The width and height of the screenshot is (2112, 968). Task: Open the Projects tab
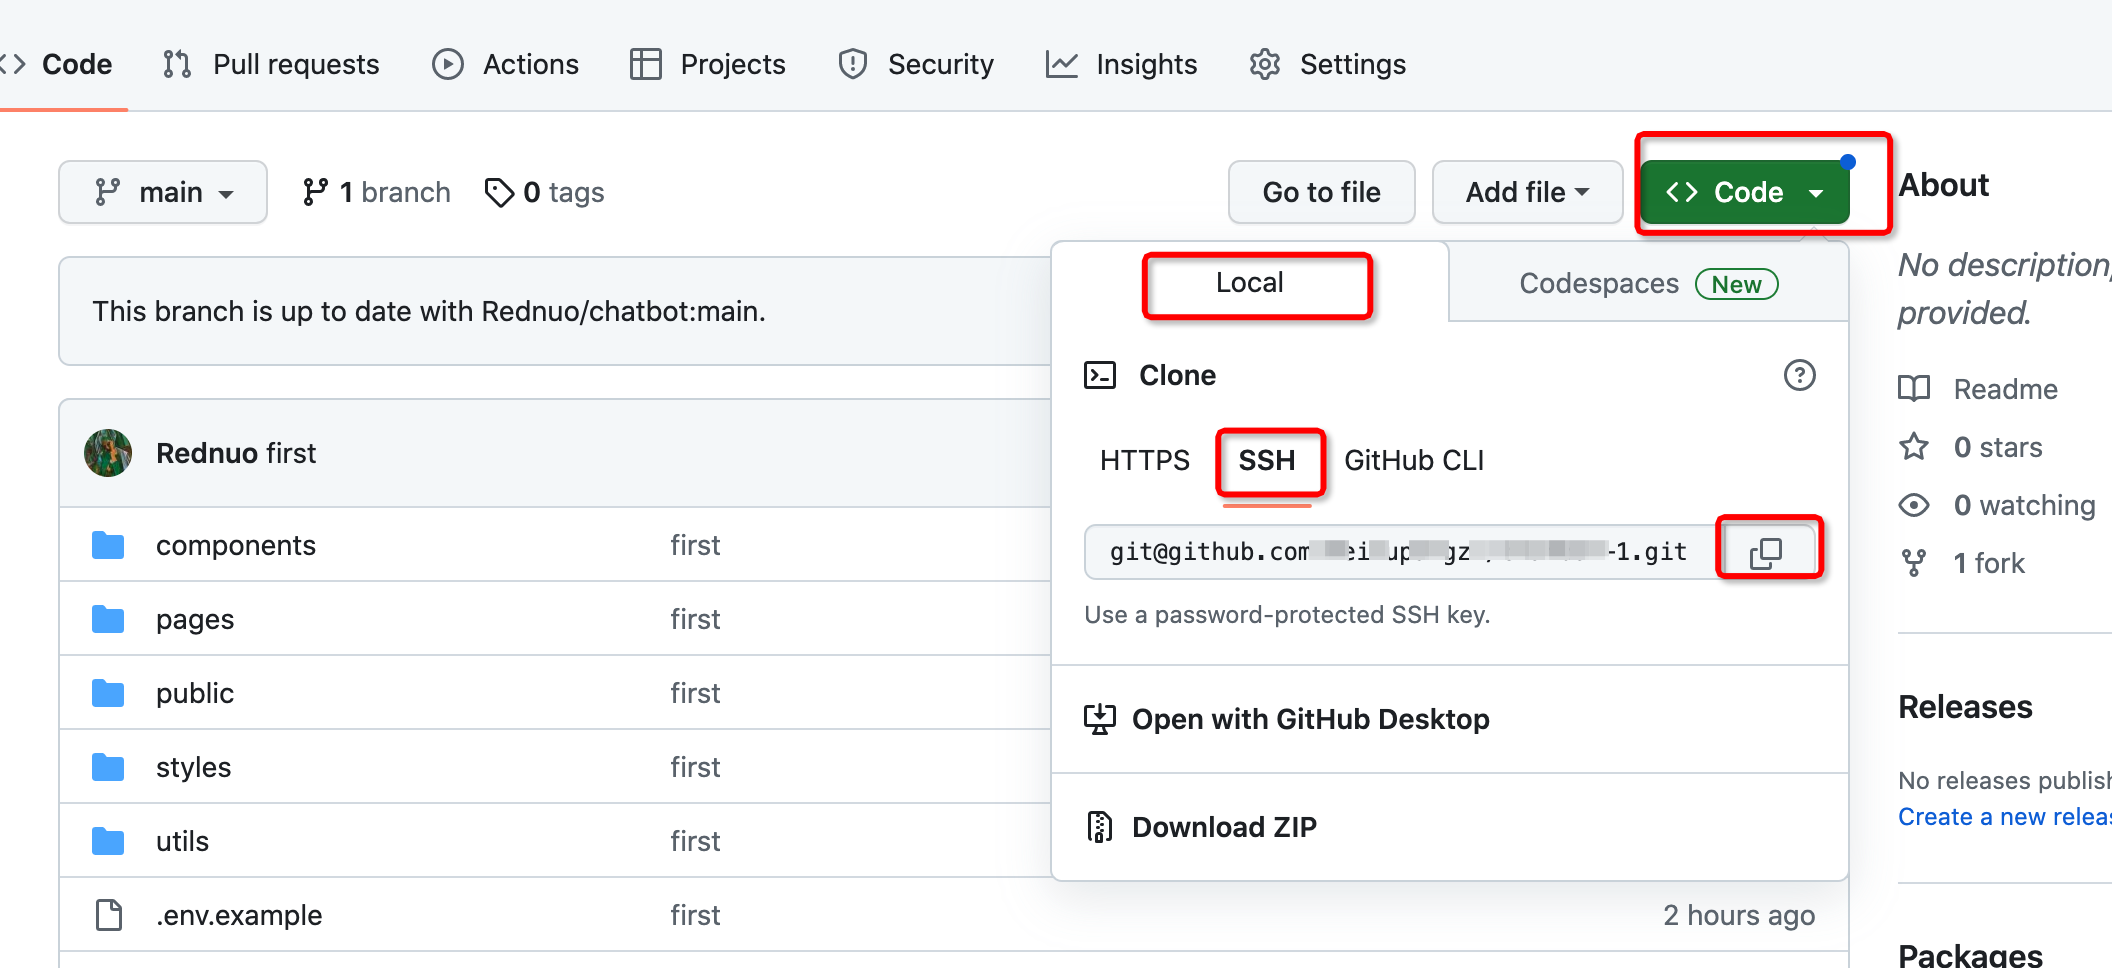point(708,64)
